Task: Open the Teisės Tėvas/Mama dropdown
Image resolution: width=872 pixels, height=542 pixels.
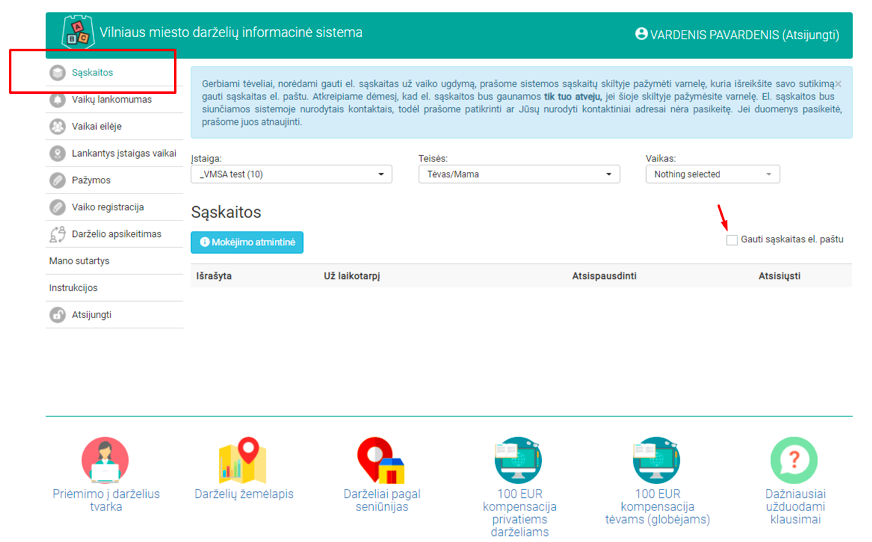Action: [x=519, y=175]
